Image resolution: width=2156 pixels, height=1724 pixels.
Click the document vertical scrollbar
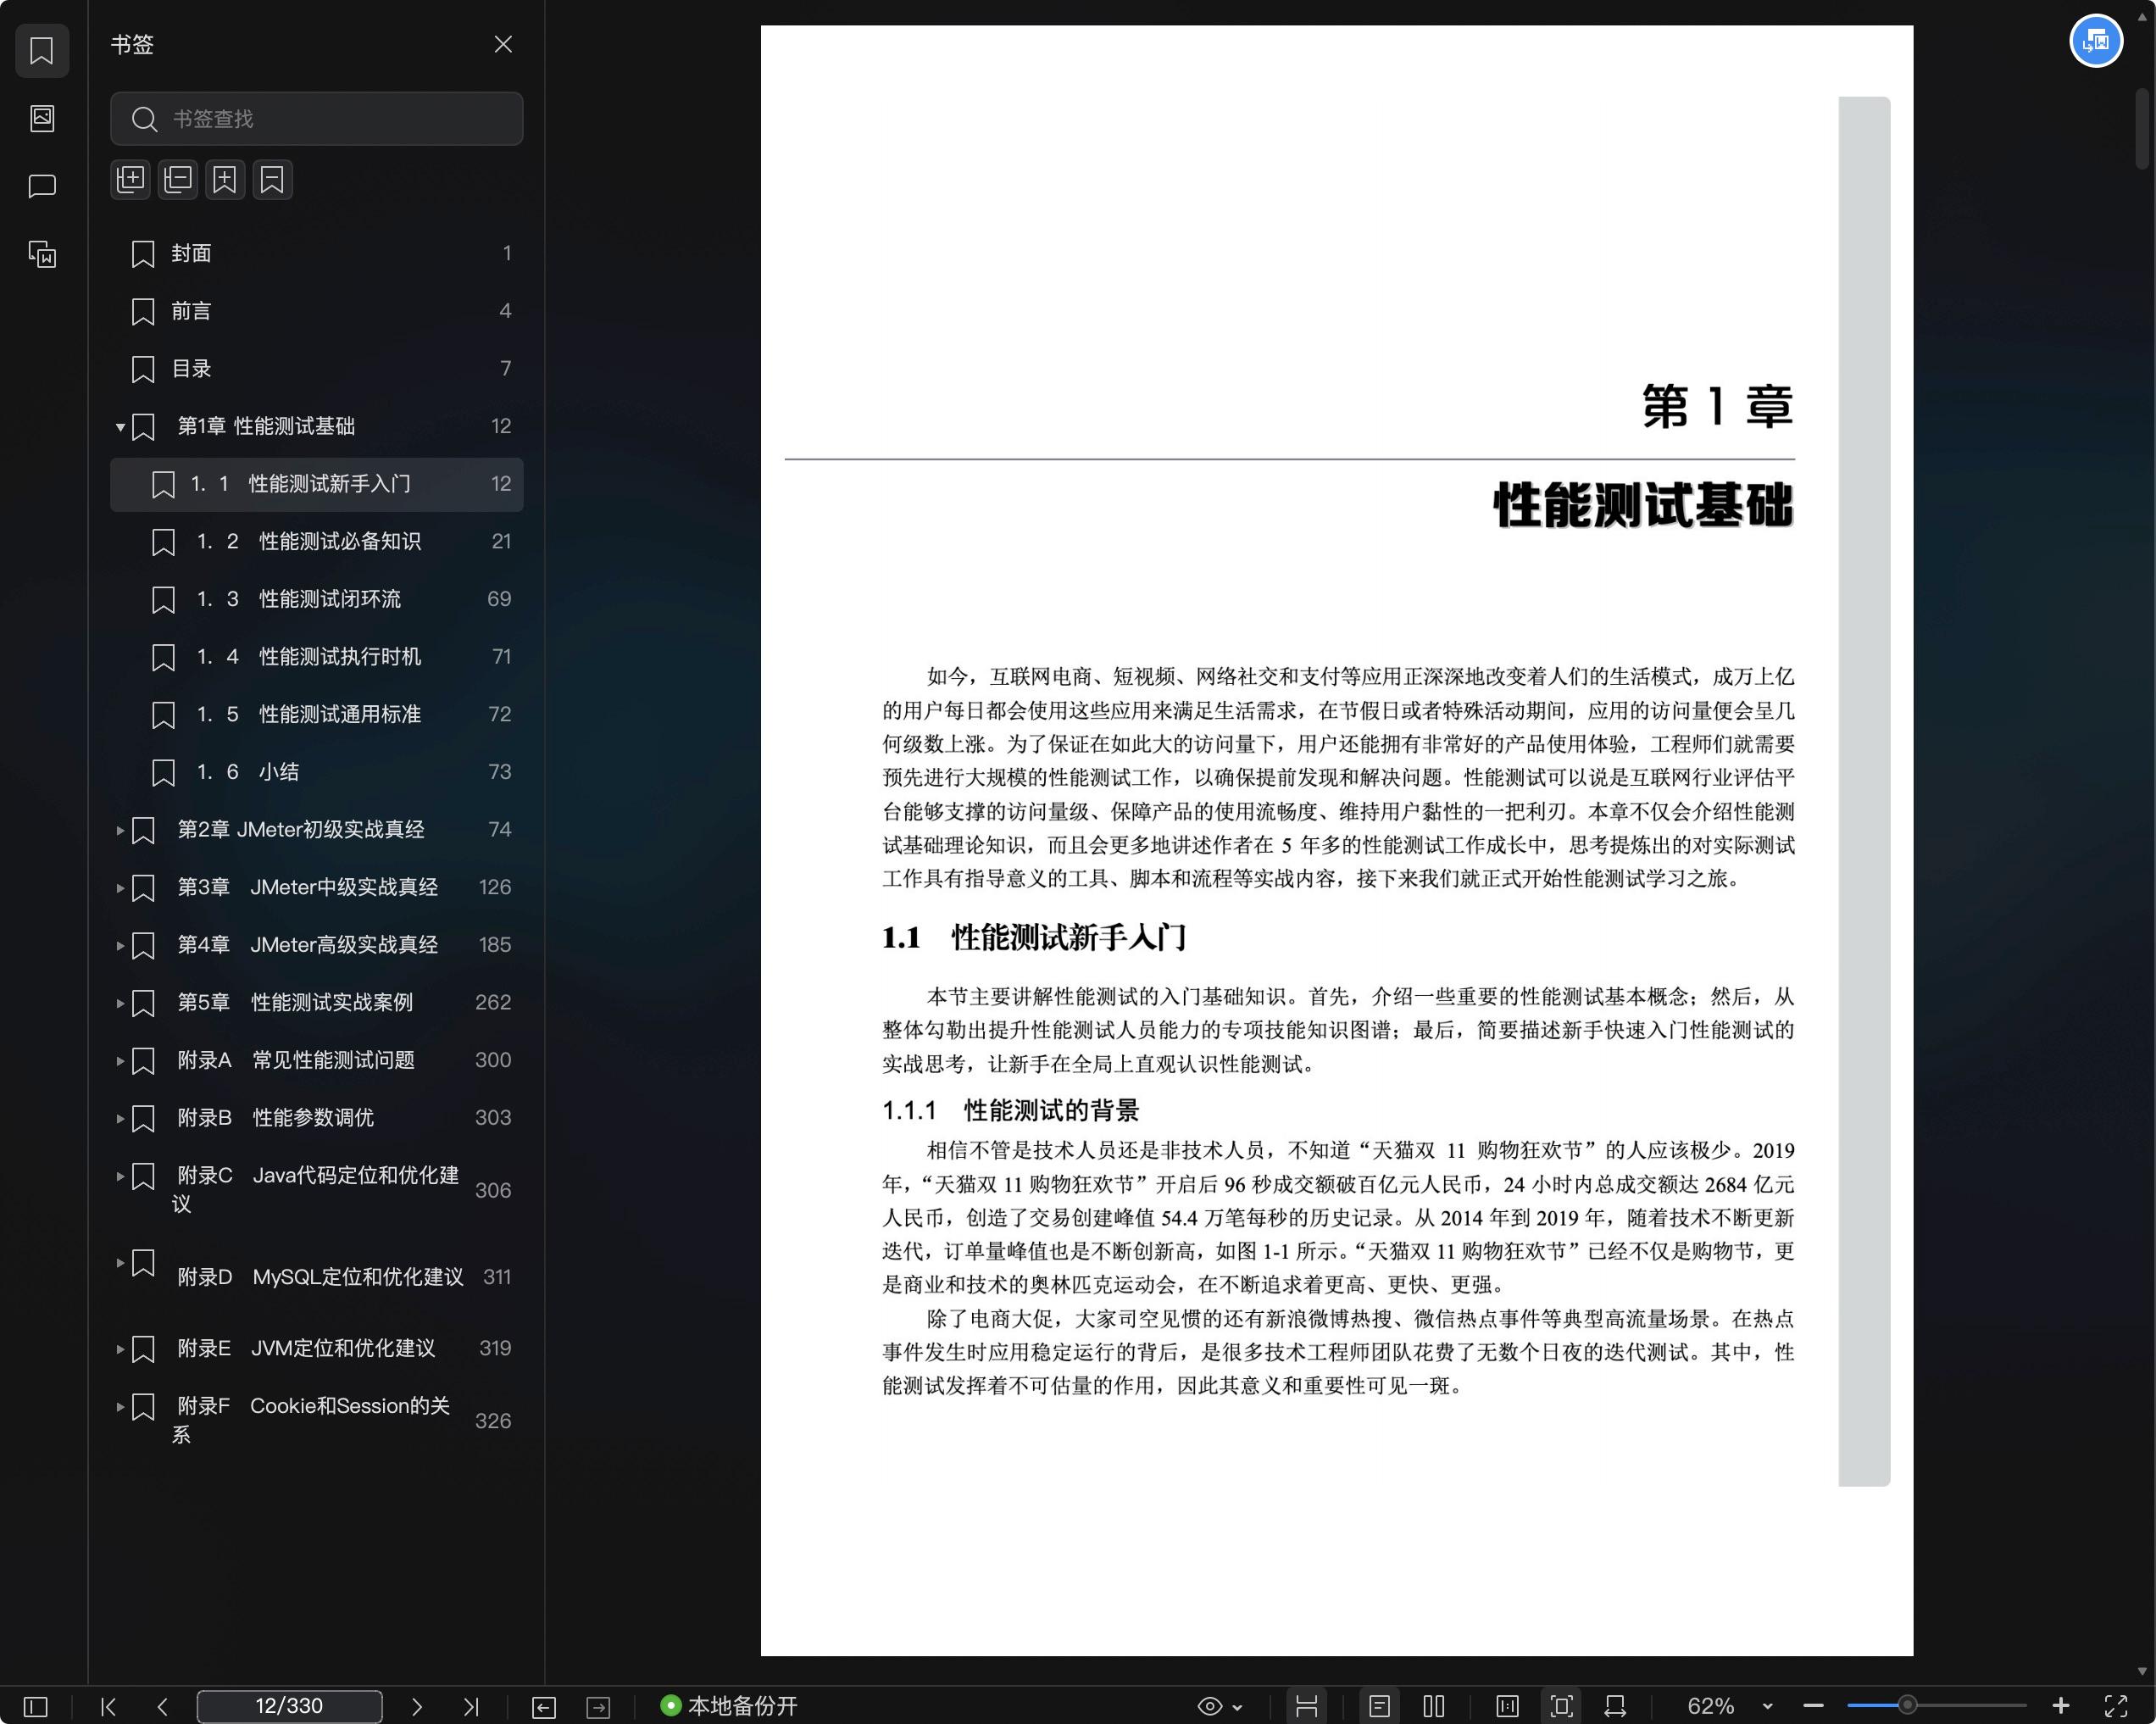point(2142,128)
